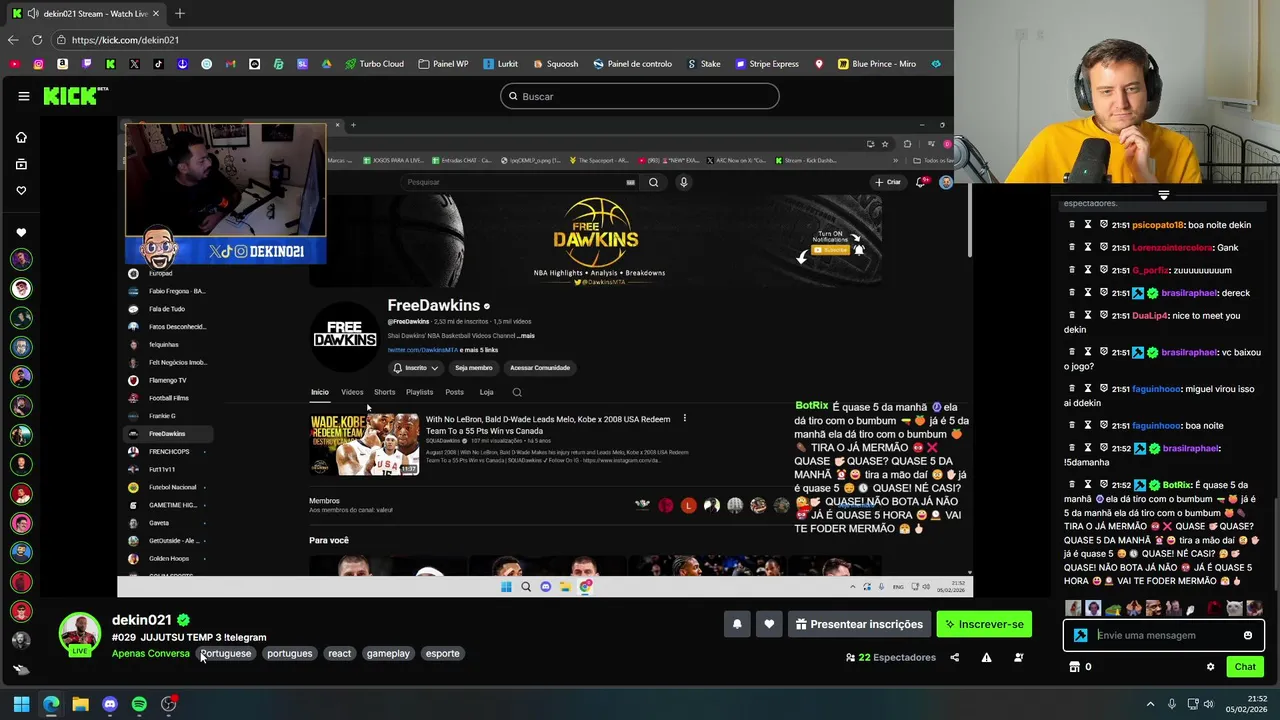The image size is (1280, 720).
Task: Open the X bookmark icon
Action: 134,64
